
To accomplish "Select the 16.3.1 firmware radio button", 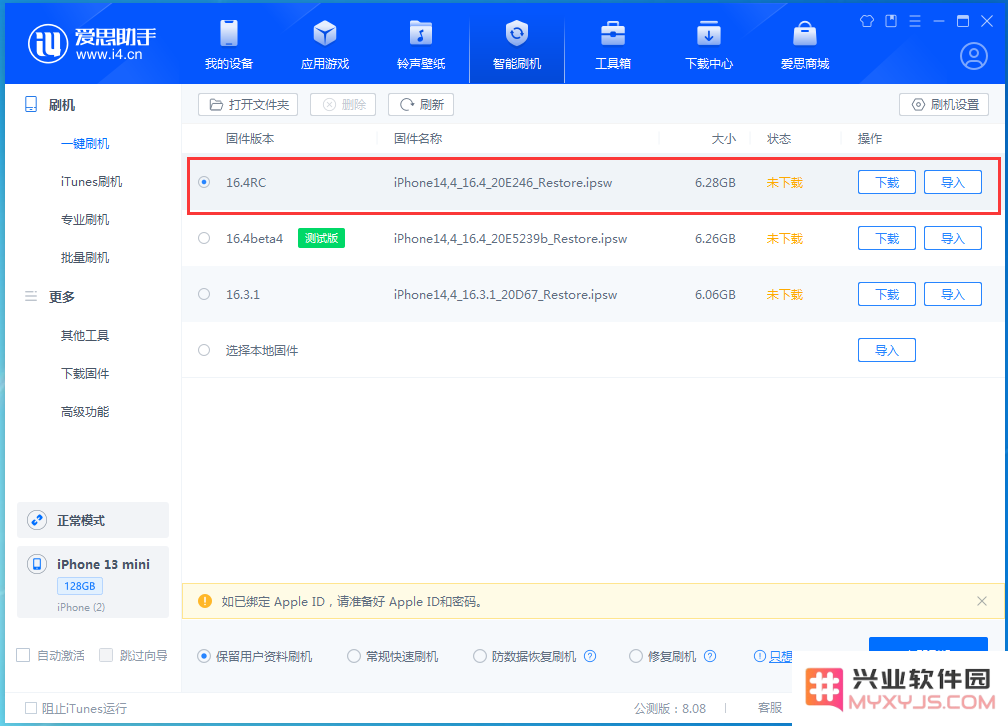I will [204, 294].
